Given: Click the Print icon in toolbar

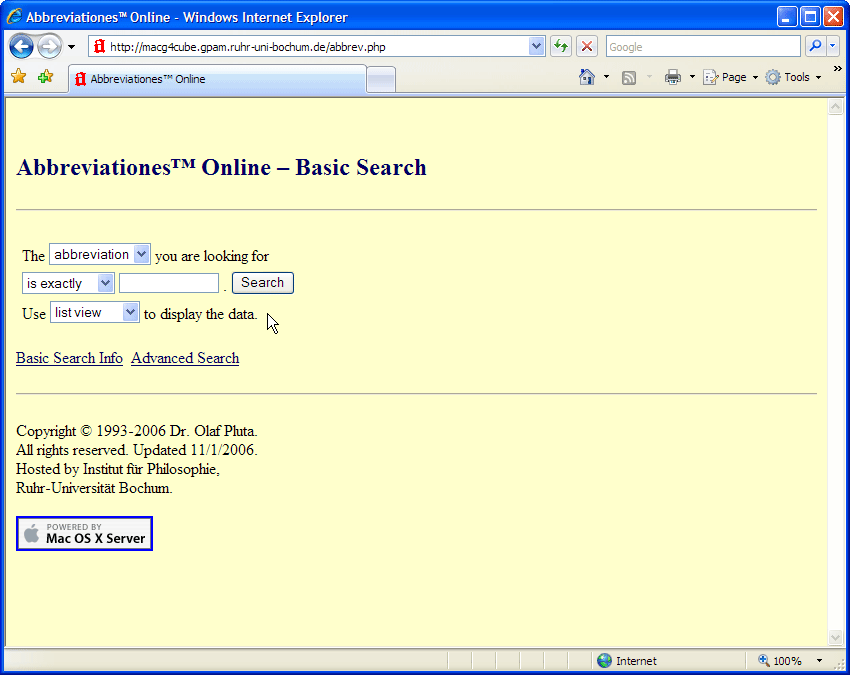Looking at the screenshot, I should pyautogui.click(x=673, y=78).
